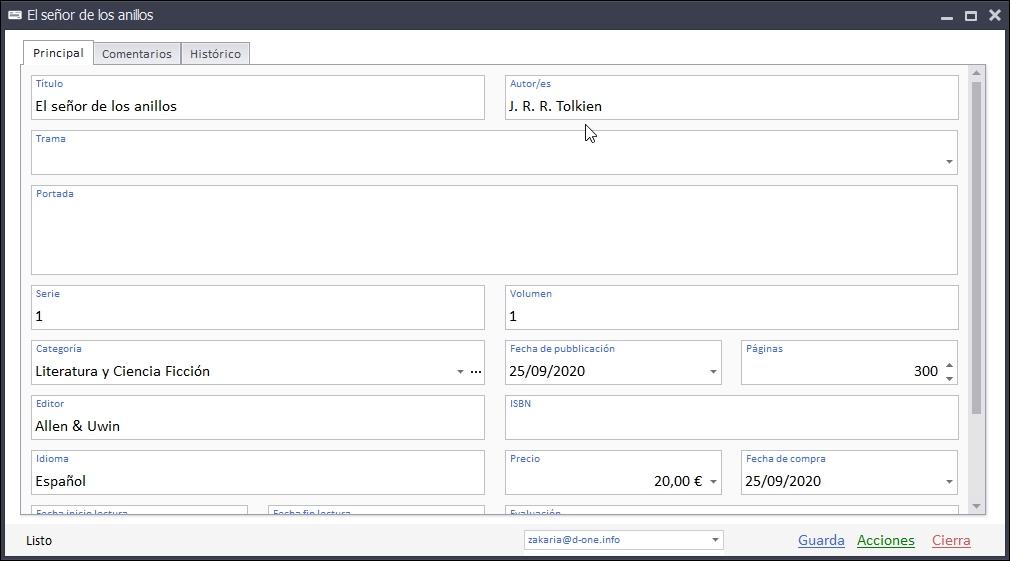Decrease Páginas value with down arrow
The width and height of the screenshot is (1010, 561).
(949, 378)
